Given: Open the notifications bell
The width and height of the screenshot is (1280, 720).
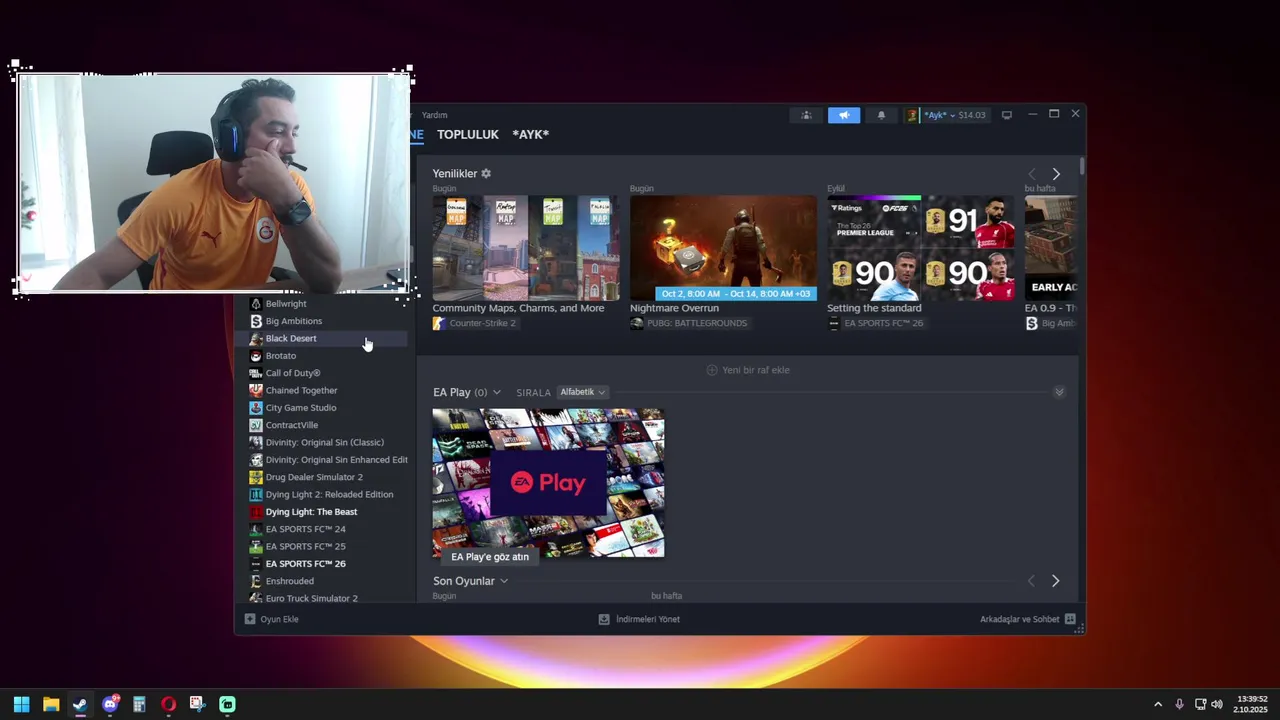Looking at the screenshot, I should click(x=881, y=115).
